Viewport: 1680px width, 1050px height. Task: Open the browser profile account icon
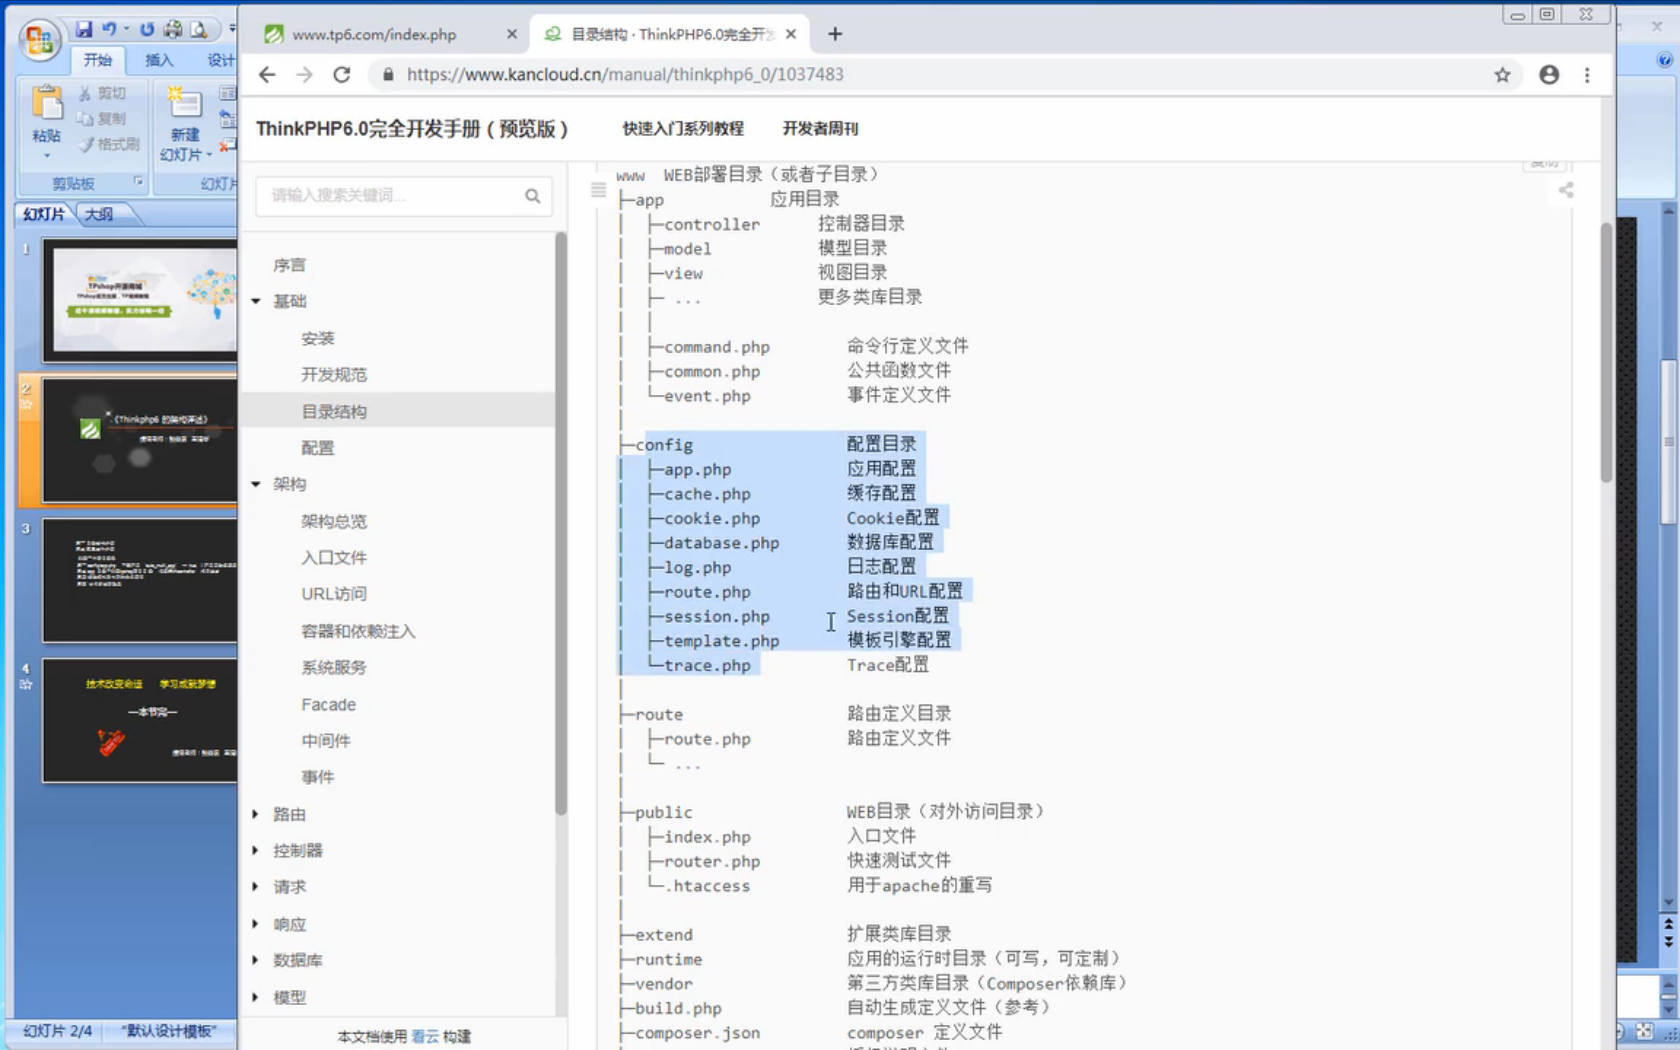pyautogui.click(x=1549, y=75)
